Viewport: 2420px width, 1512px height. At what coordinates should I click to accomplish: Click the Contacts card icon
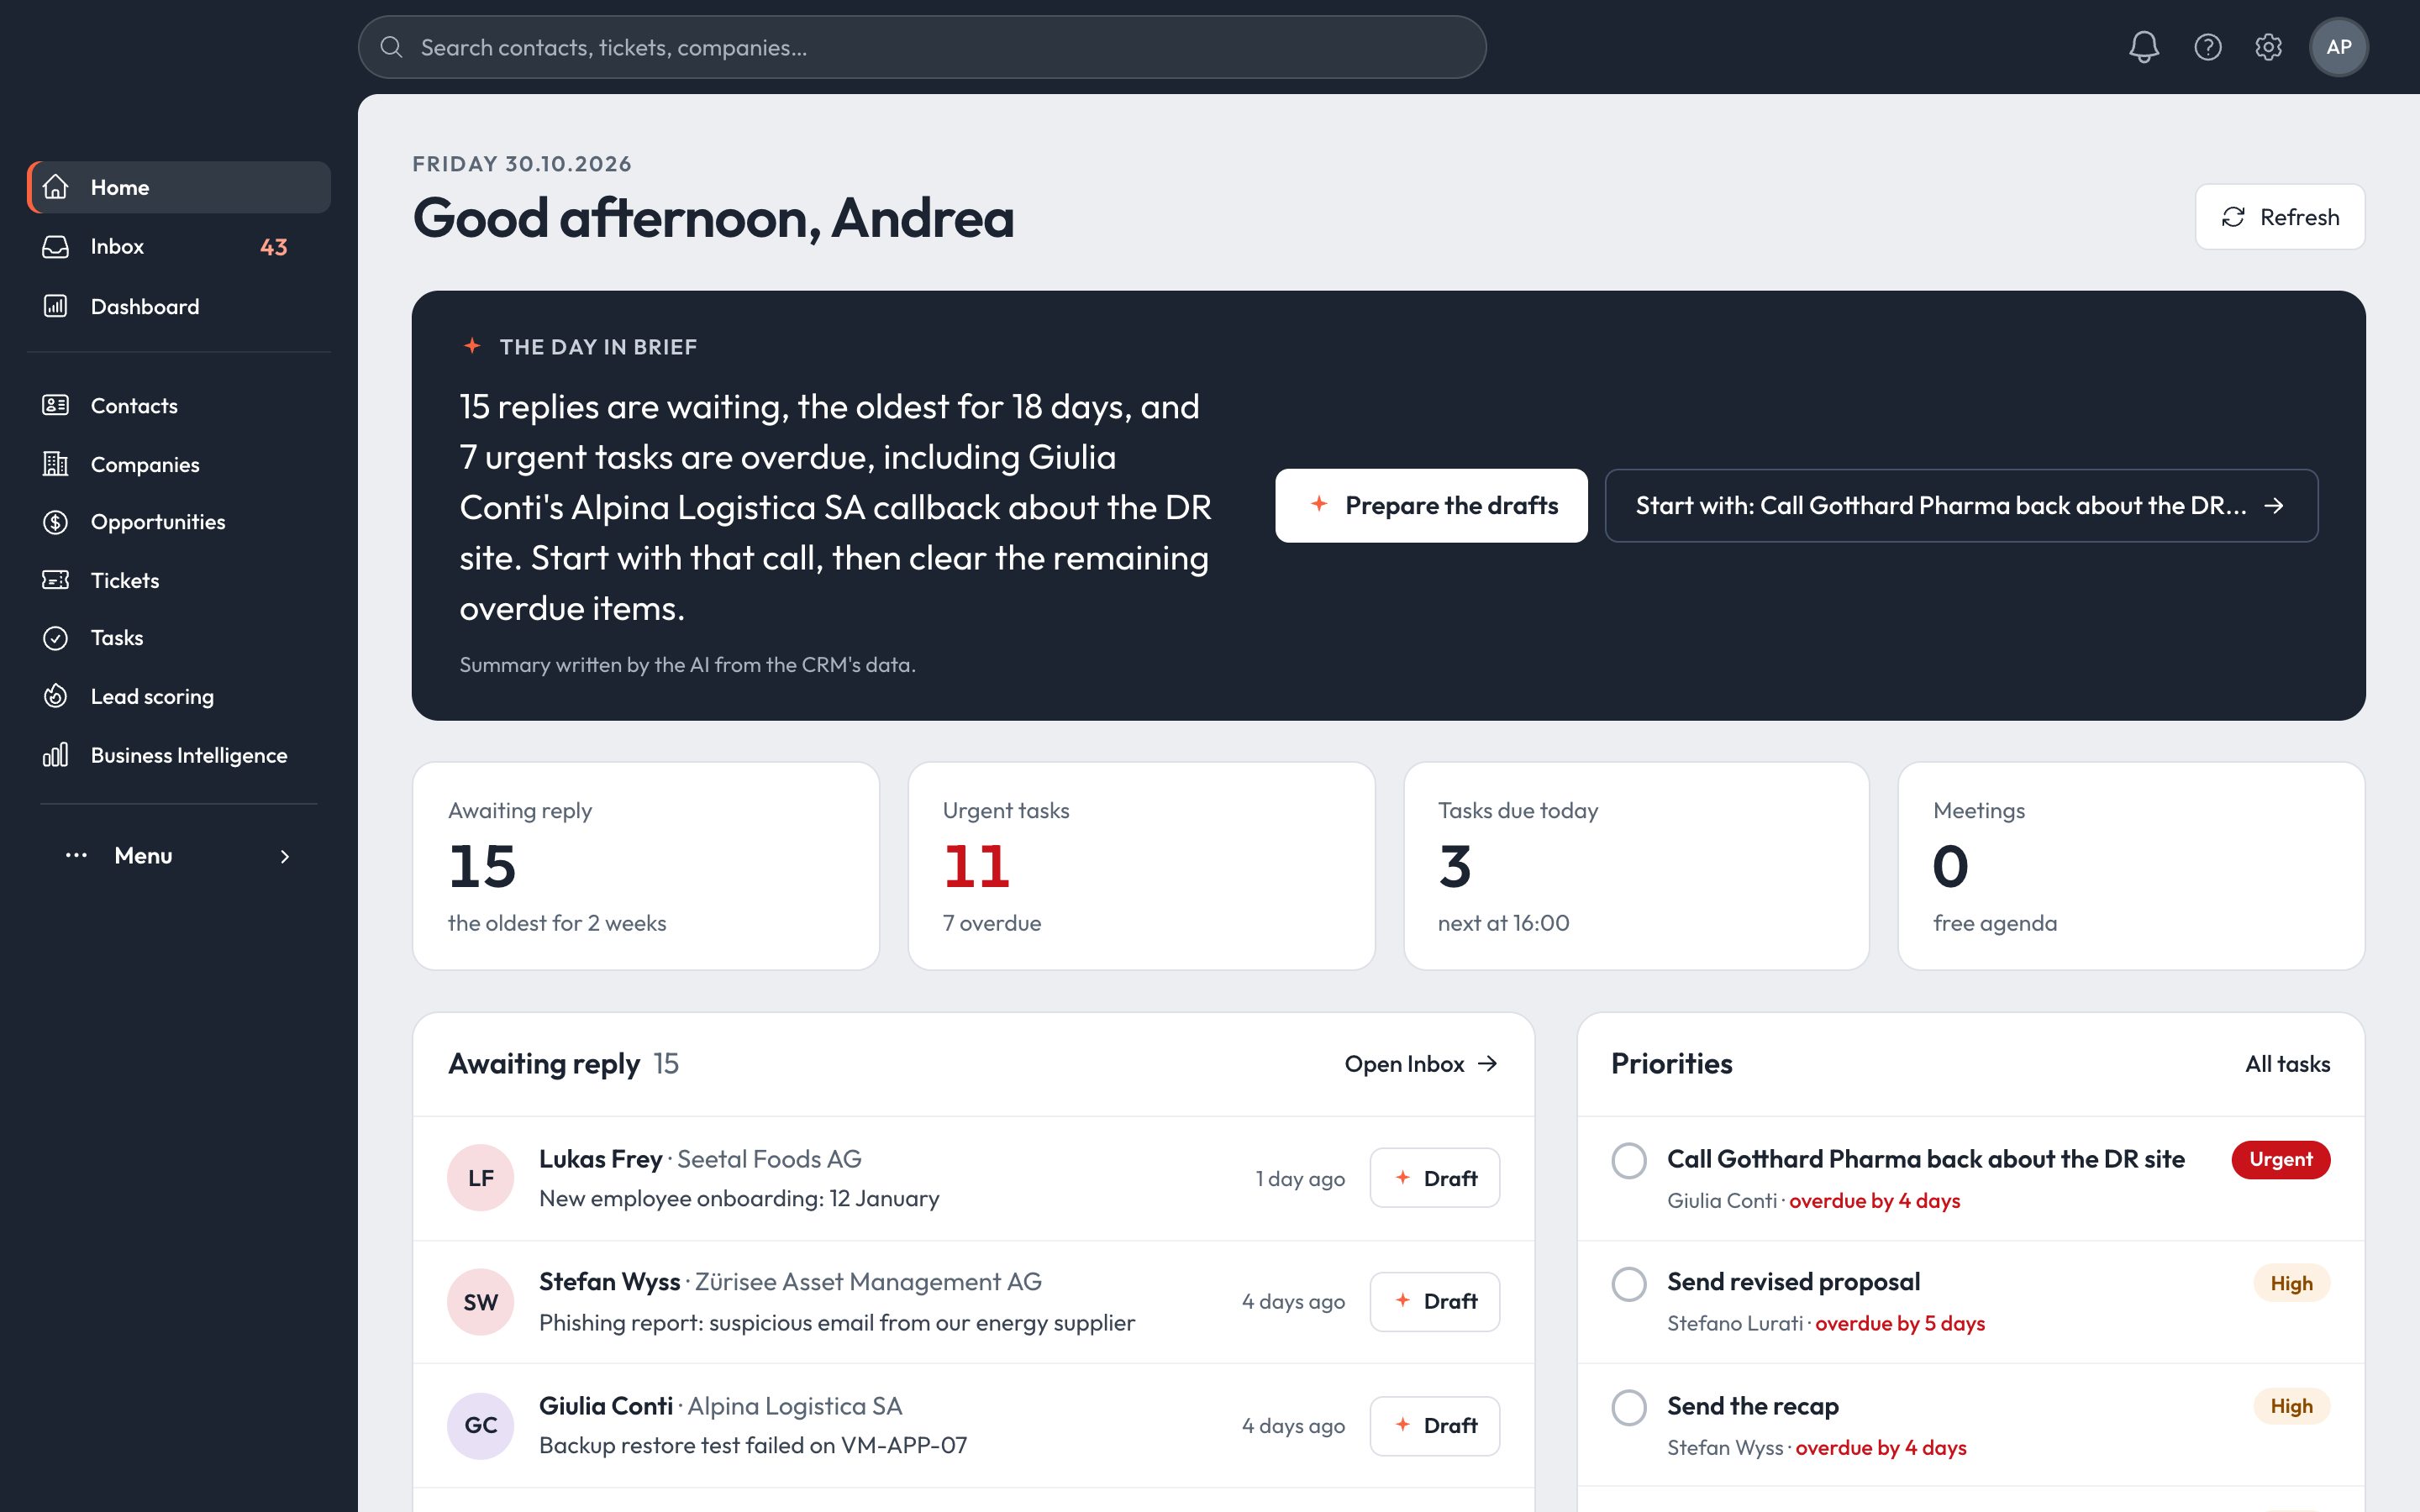56,405
